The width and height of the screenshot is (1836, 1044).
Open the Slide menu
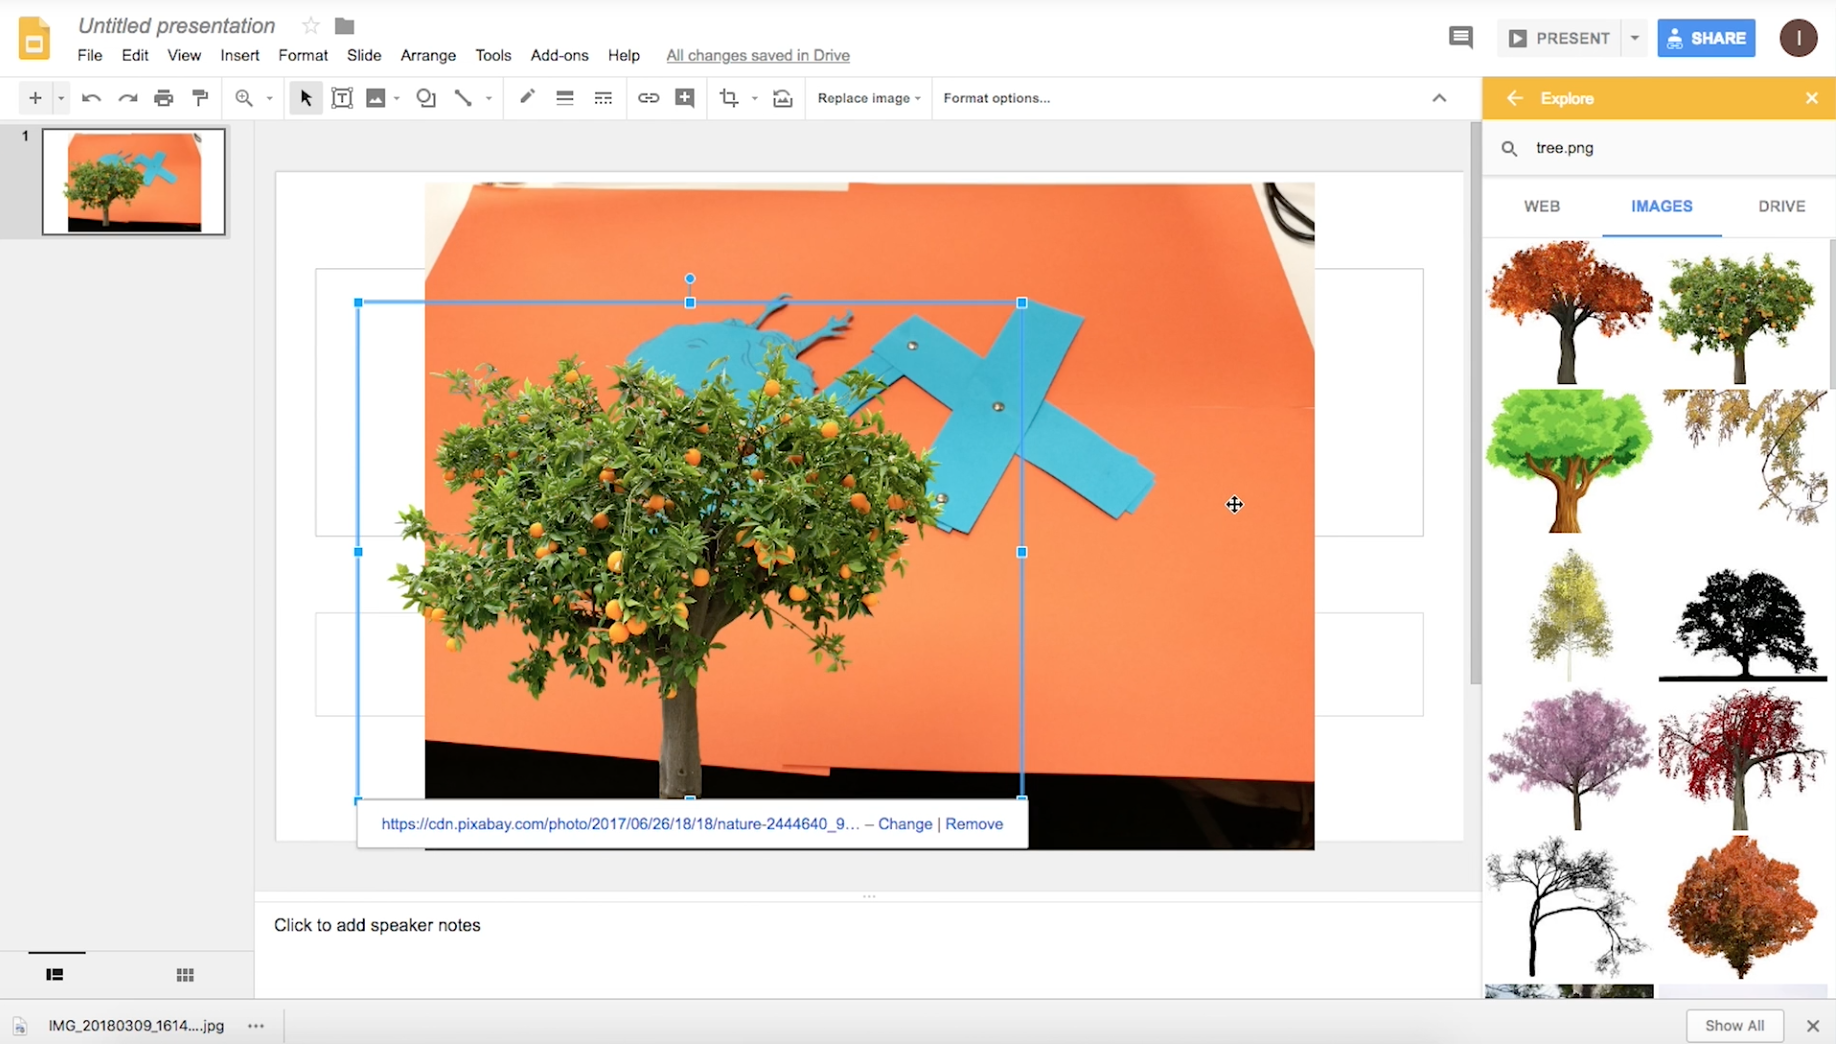coord(364,55)
